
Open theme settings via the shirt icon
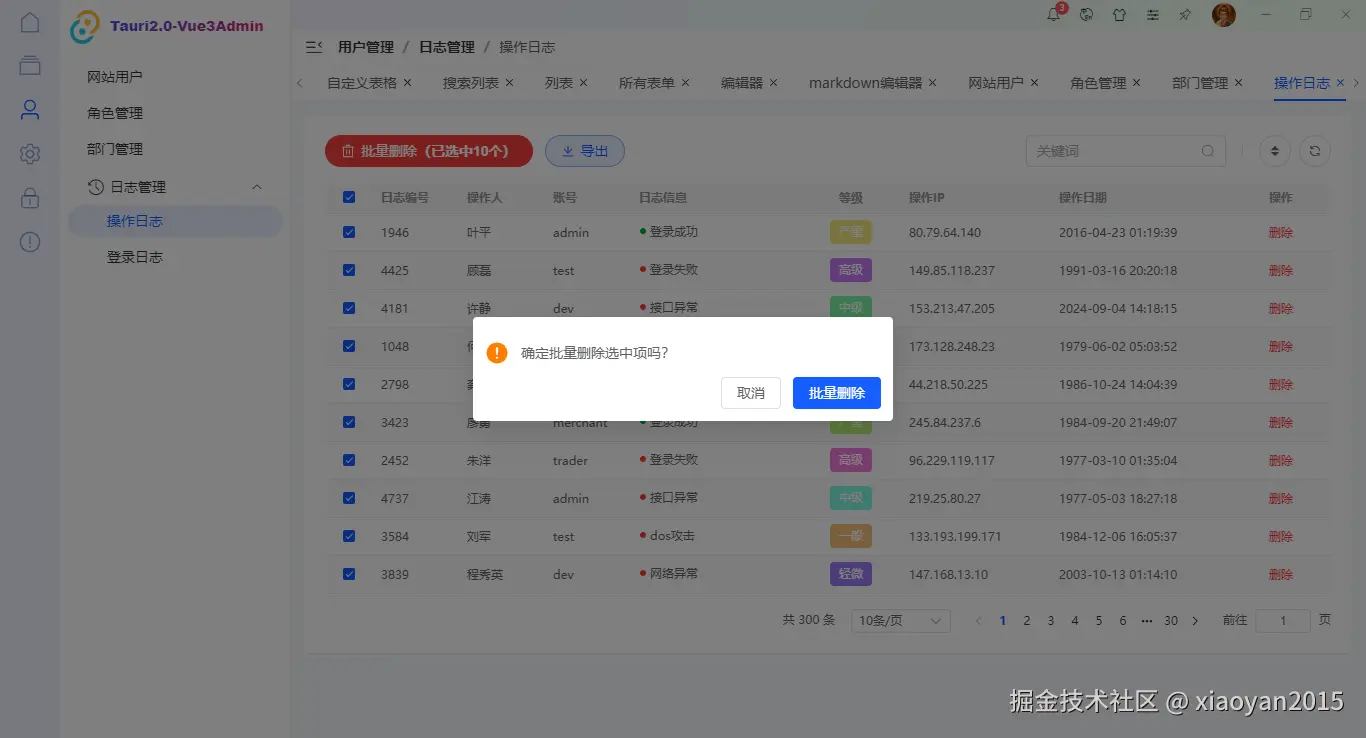coord(1119,14)
